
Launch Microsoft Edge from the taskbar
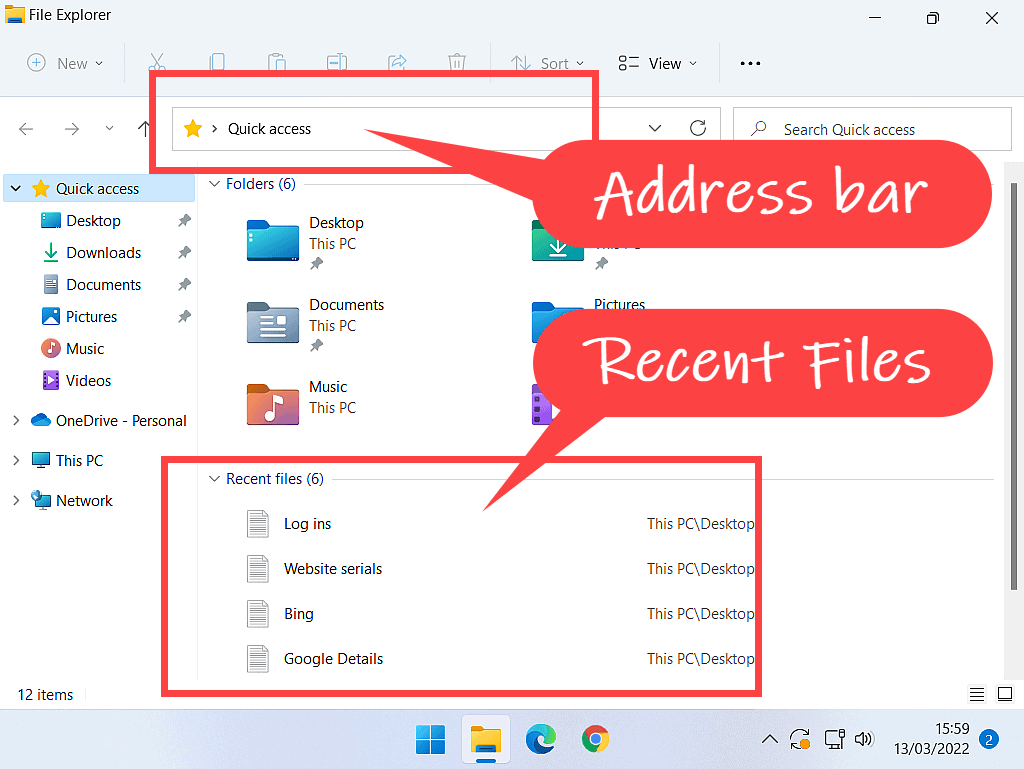click(541, 740)
